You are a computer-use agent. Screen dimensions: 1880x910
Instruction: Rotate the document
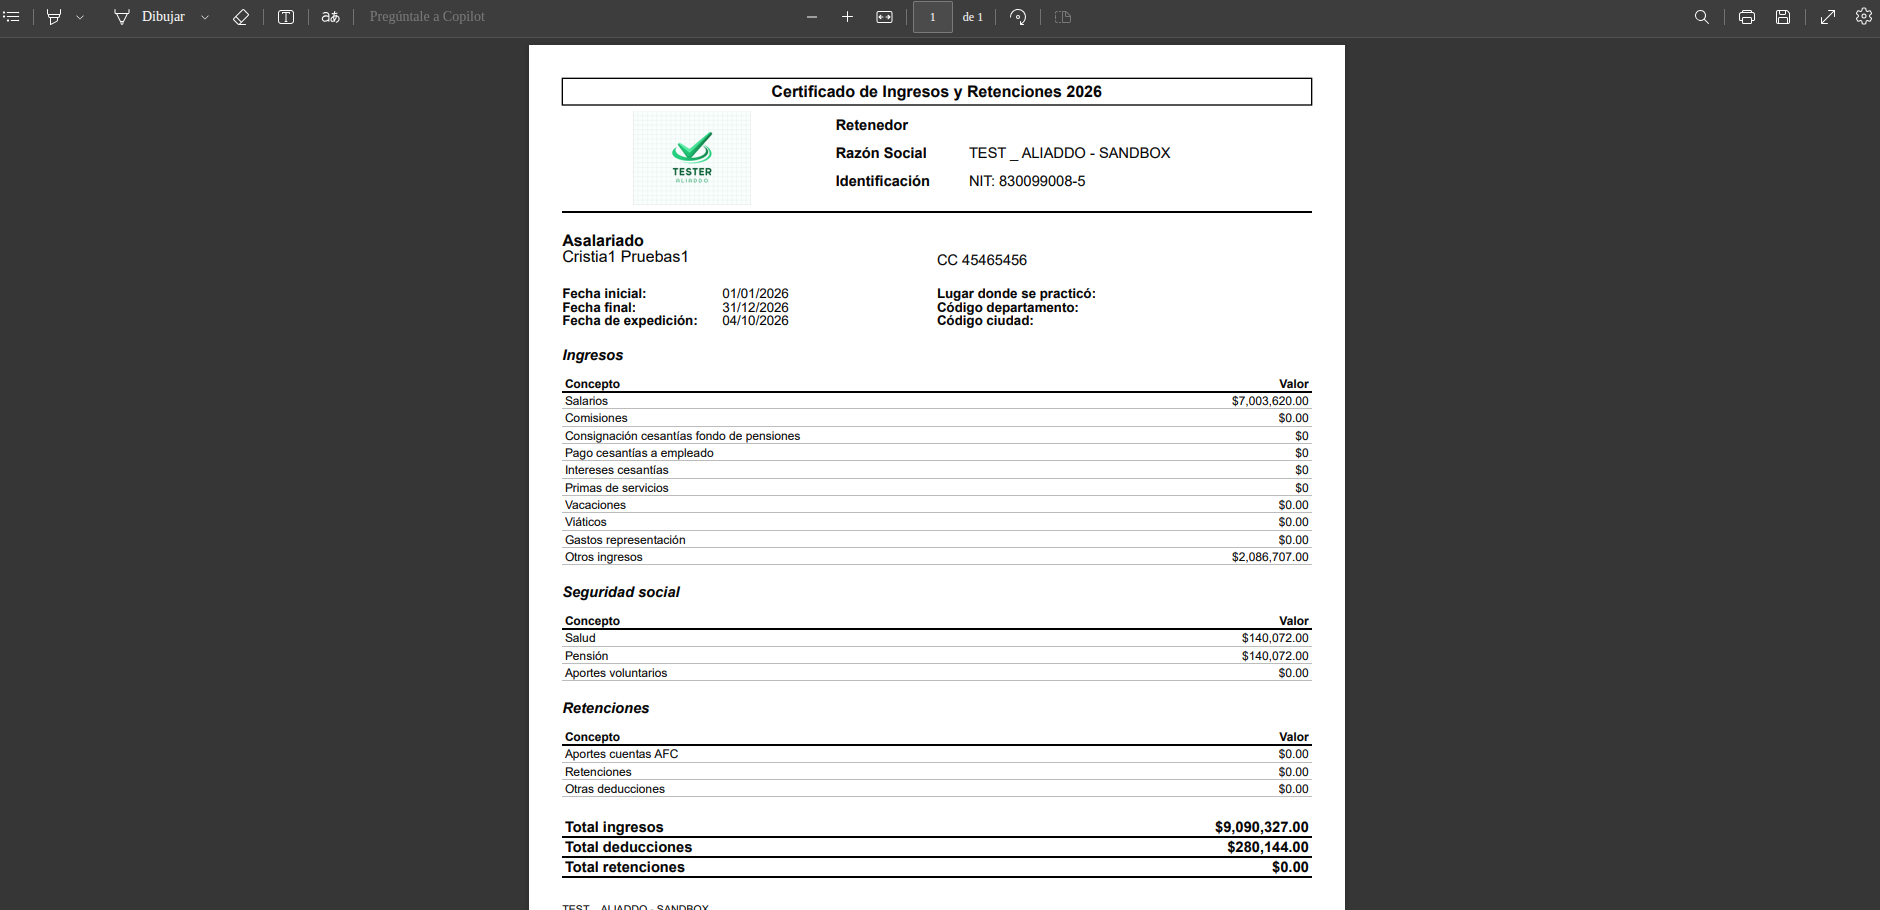[1018, 17]
